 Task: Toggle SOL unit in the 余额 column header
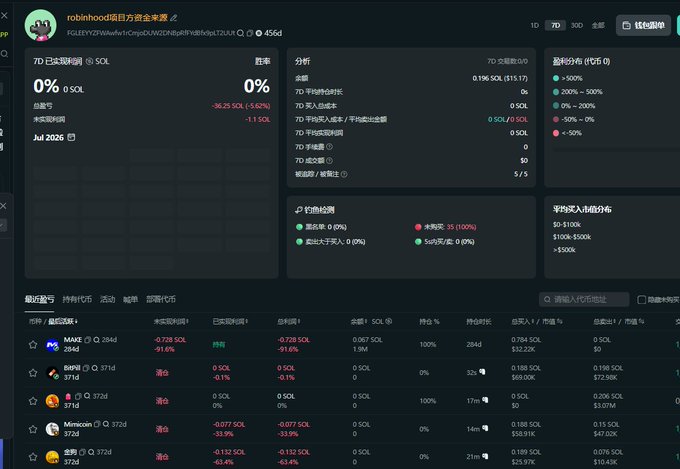click(x=389, y=321)
